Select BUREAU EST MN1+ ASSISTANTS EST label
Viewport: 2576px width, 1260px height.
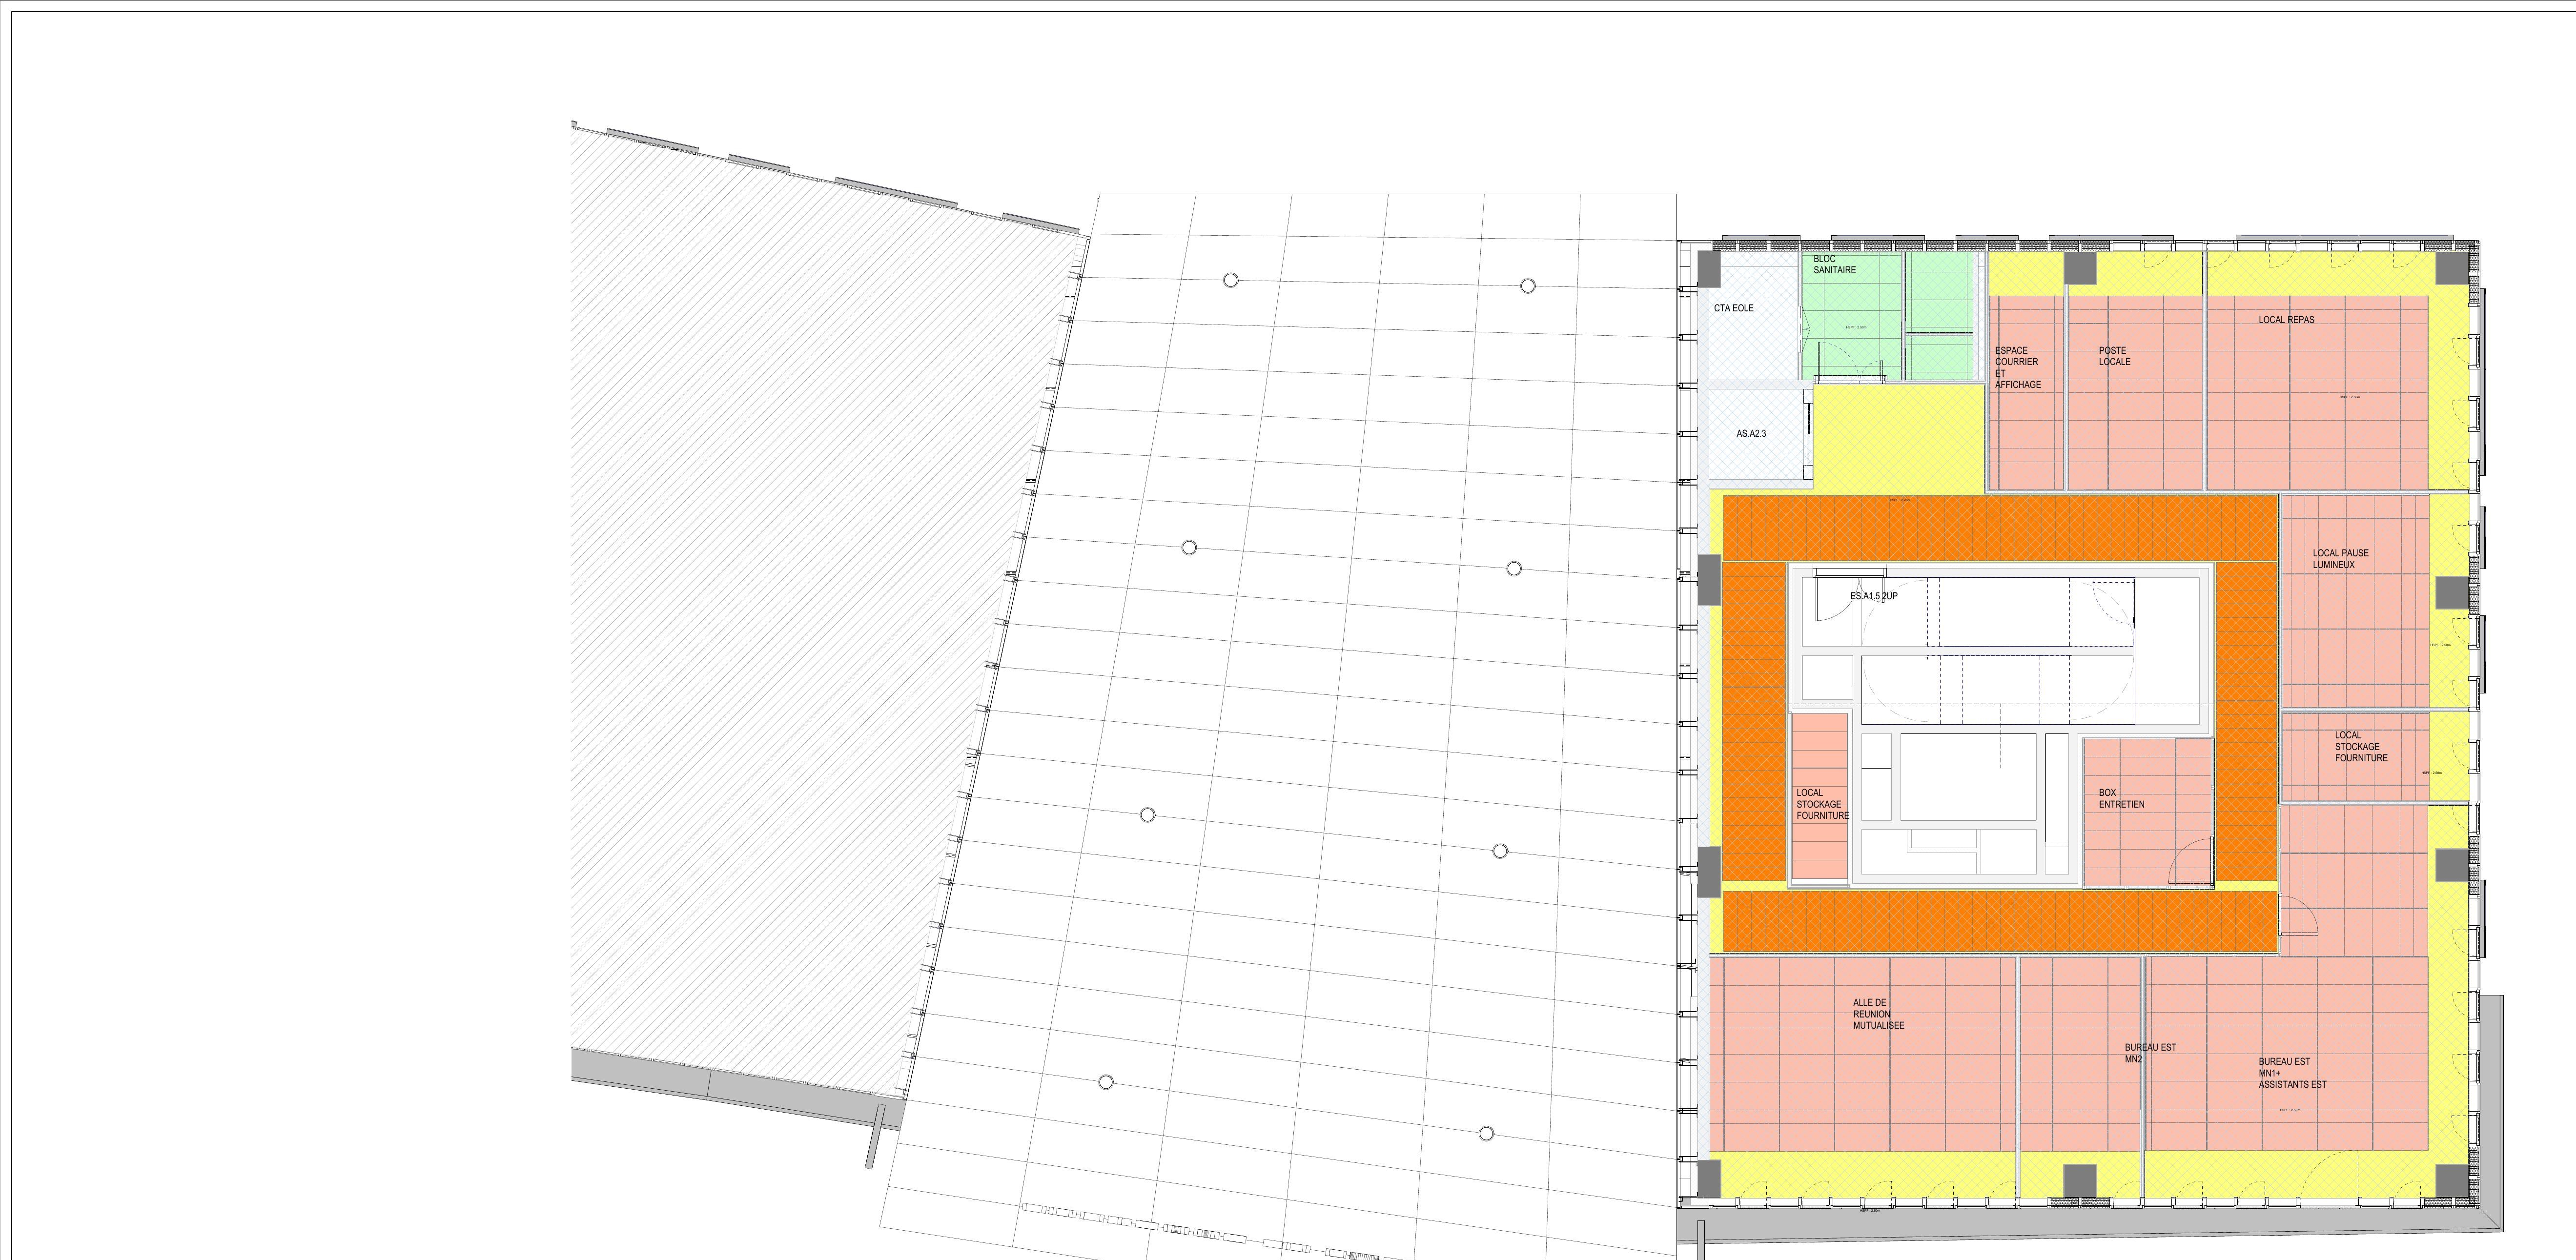(x=2292, y=1073)
